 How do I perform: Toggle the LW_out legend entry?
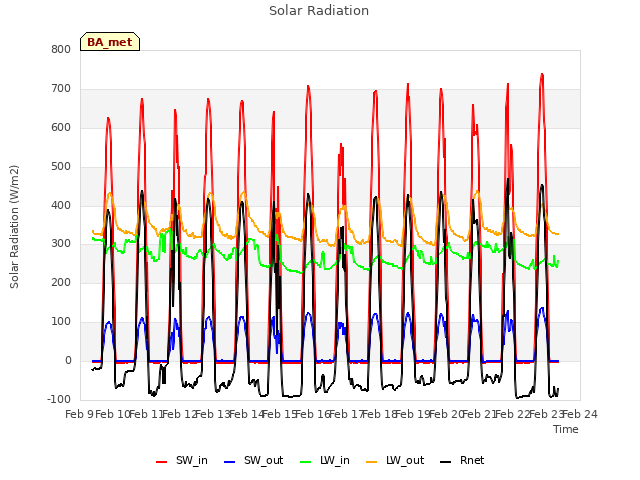coord(395,460)
